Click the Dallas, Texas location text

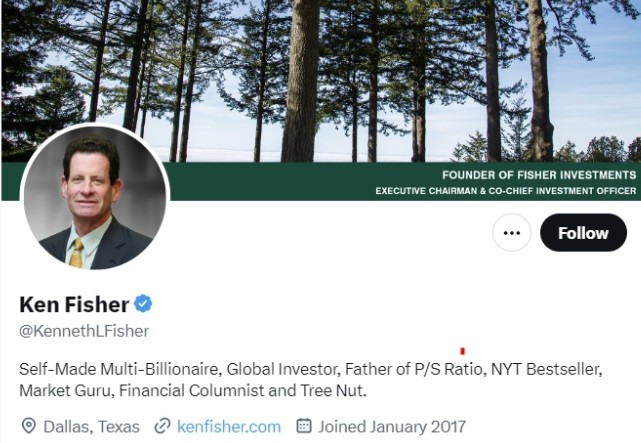[x=91, y=427]
